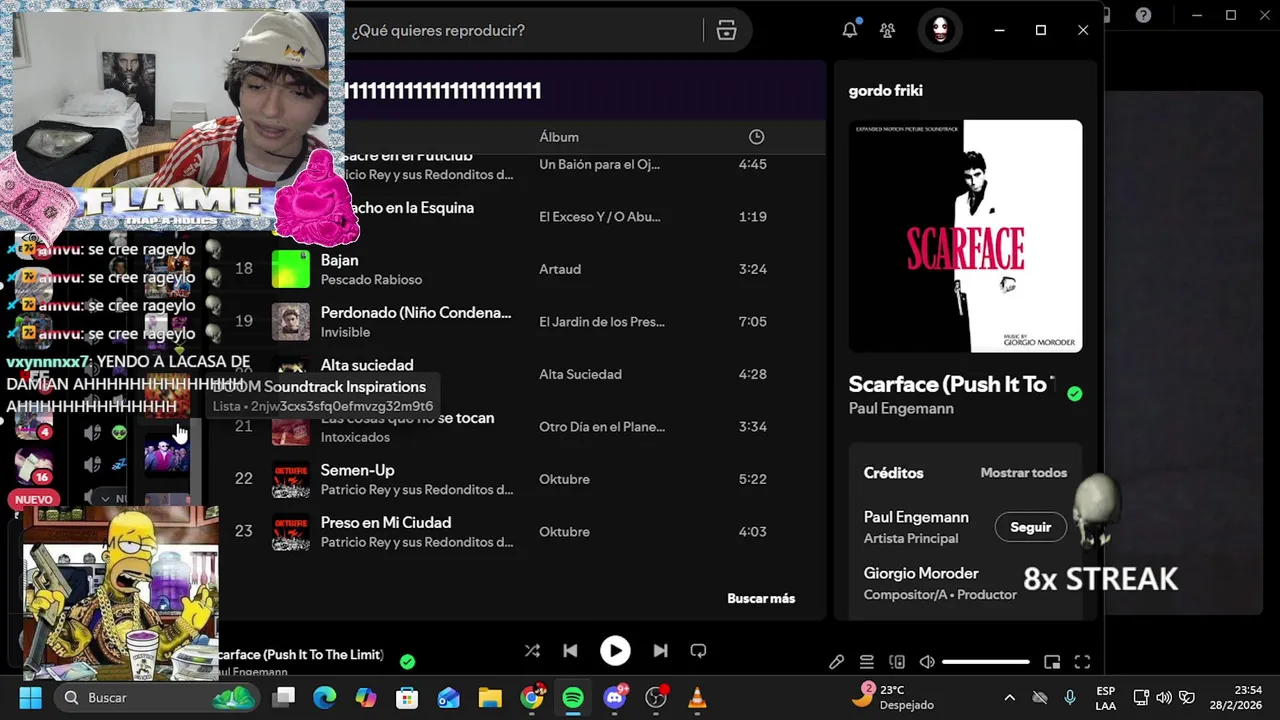Click the Scarface album artwork
The height and width of the screenshot is (720, 1280).
pyautogui.click(x=965, y=236)
